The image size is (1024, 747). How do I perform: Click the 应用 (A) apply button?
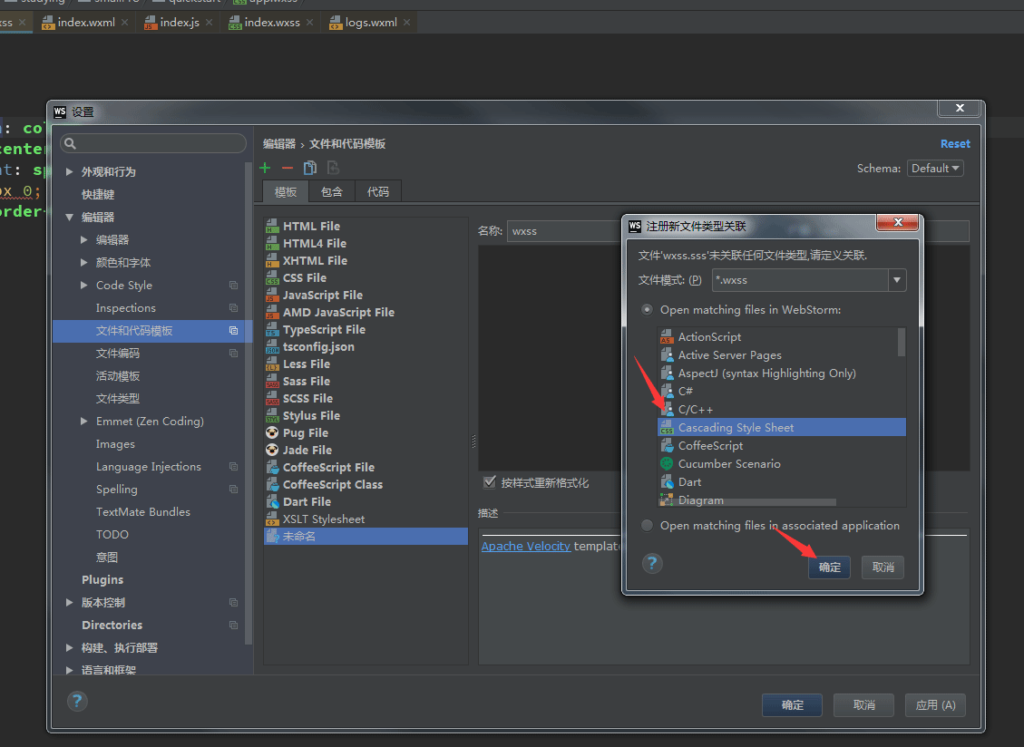click(x=935, y=705)
